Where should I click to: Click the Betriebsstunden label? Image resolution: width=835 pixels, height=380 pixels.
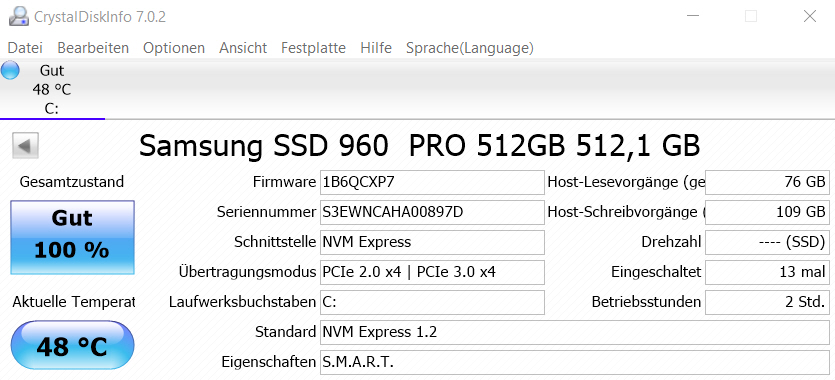click(646, 302)
